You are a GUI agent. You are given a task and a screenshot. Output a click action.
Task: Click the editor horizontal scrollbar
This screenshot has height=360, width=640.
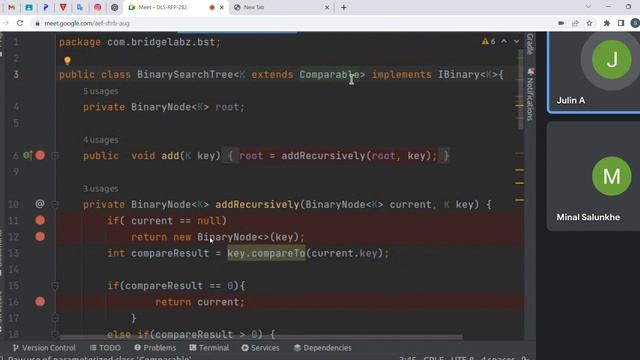pyautogui.click(x=261, y=338)
